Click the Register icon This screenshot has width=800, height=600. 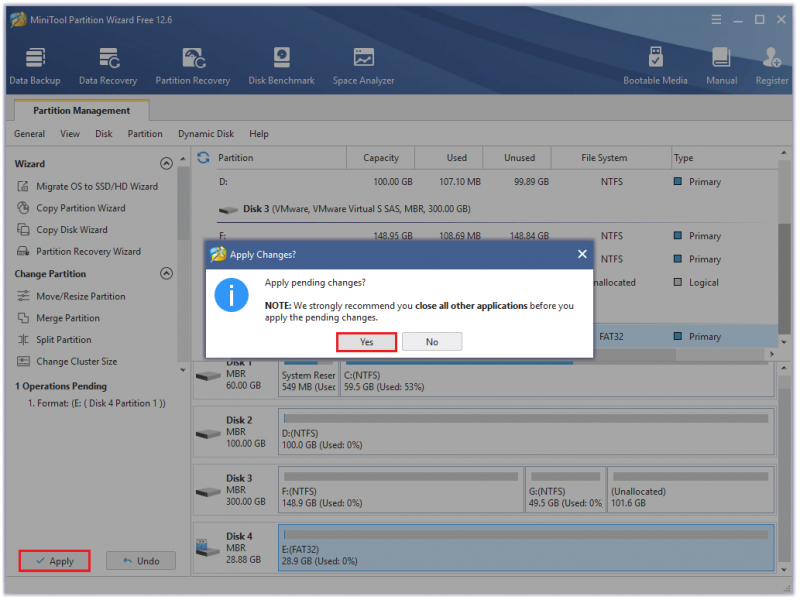click(x=772, y=66)
